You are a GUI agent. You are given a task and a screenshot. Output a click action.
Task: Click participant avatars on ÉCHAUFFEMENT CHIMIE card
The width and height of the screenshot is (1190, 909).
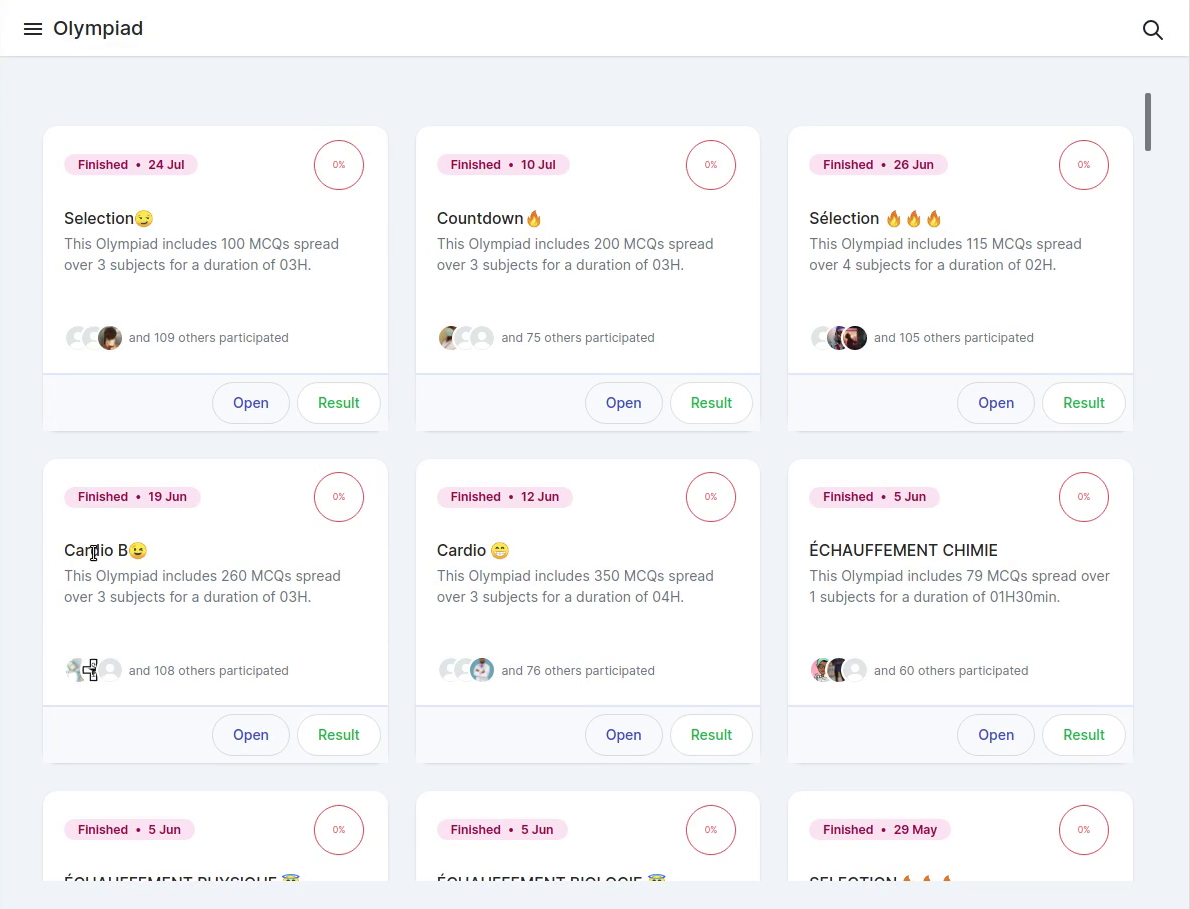pos(838,670)
